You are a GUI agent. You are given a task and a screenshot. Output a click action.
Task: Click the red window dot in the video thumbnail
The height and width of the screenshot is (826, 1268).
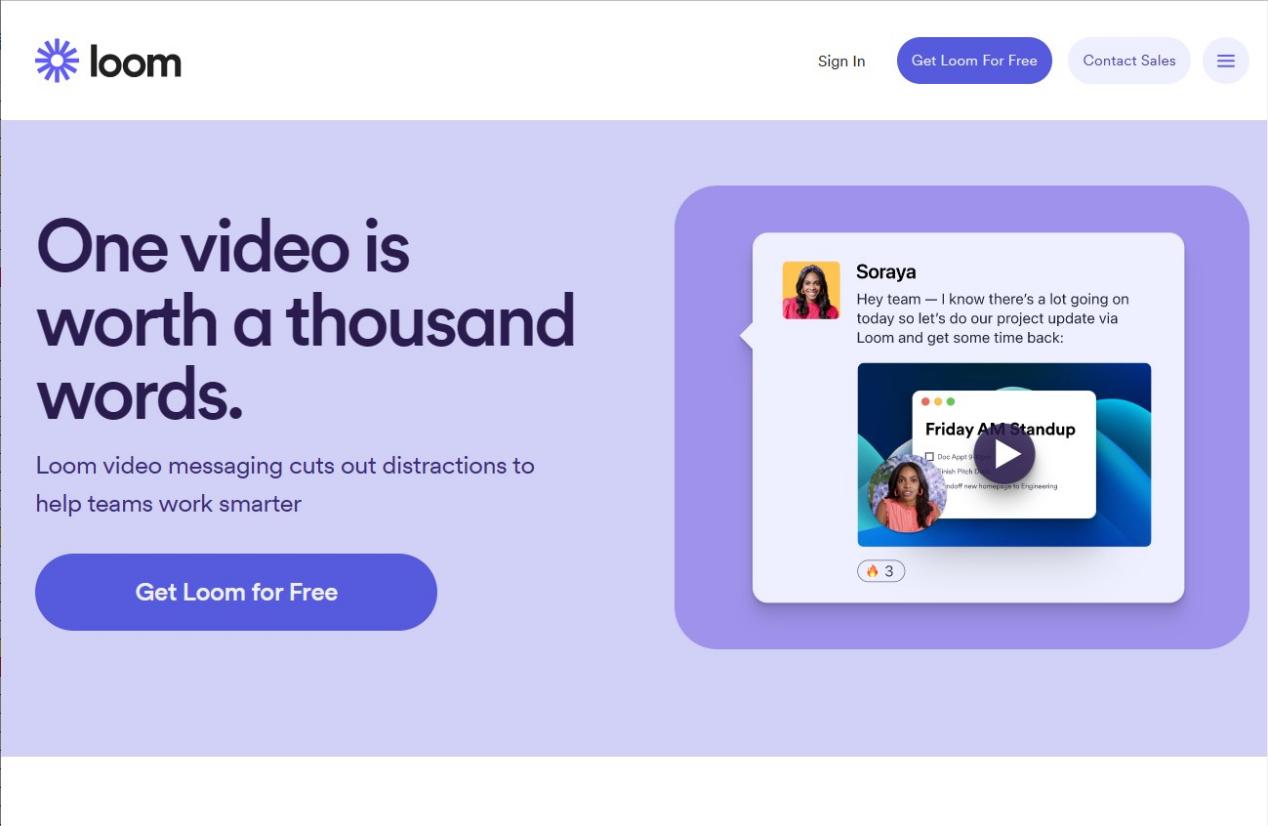pos(927,401)
